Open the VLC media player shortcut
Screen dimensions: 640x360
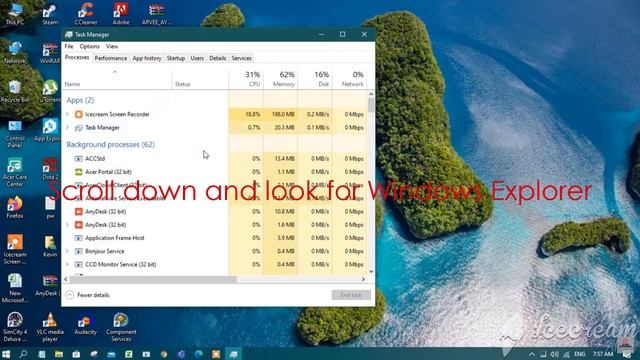point(50,327)
